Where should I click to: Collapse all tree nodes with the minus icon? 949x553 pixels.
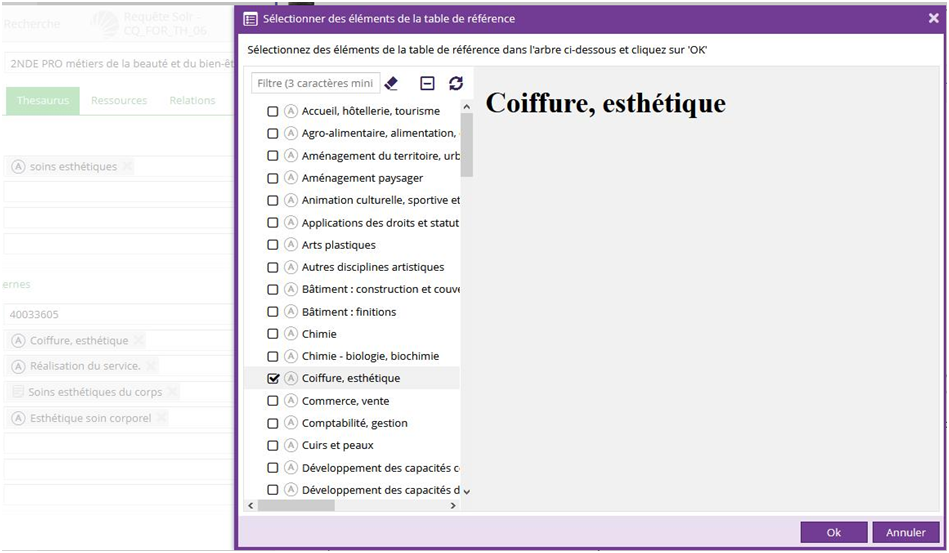point(427,83)
